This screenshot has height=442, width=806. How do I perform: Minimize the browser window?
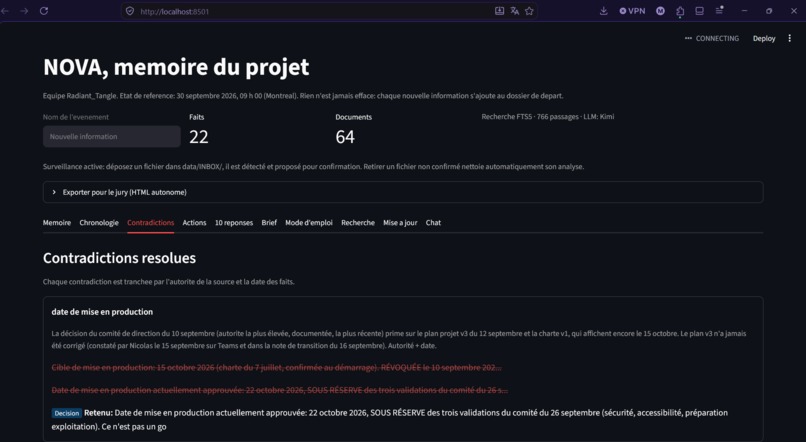(744, 11)
